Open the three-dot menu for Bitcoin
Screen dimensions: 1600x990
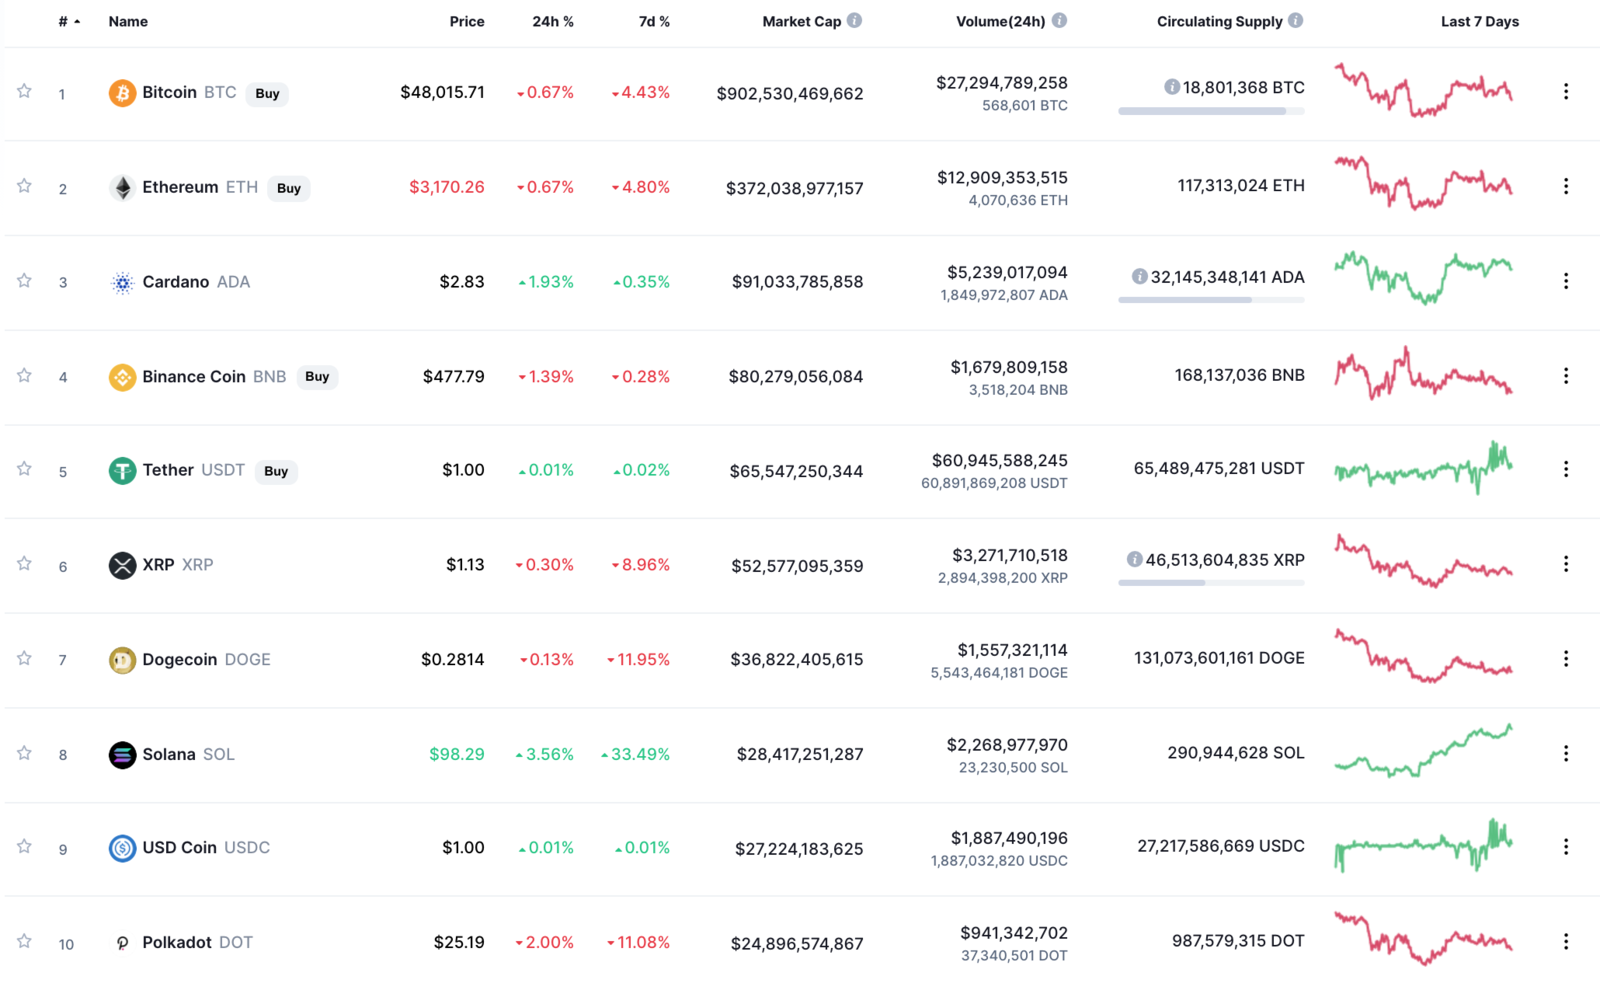[1566, 92]
